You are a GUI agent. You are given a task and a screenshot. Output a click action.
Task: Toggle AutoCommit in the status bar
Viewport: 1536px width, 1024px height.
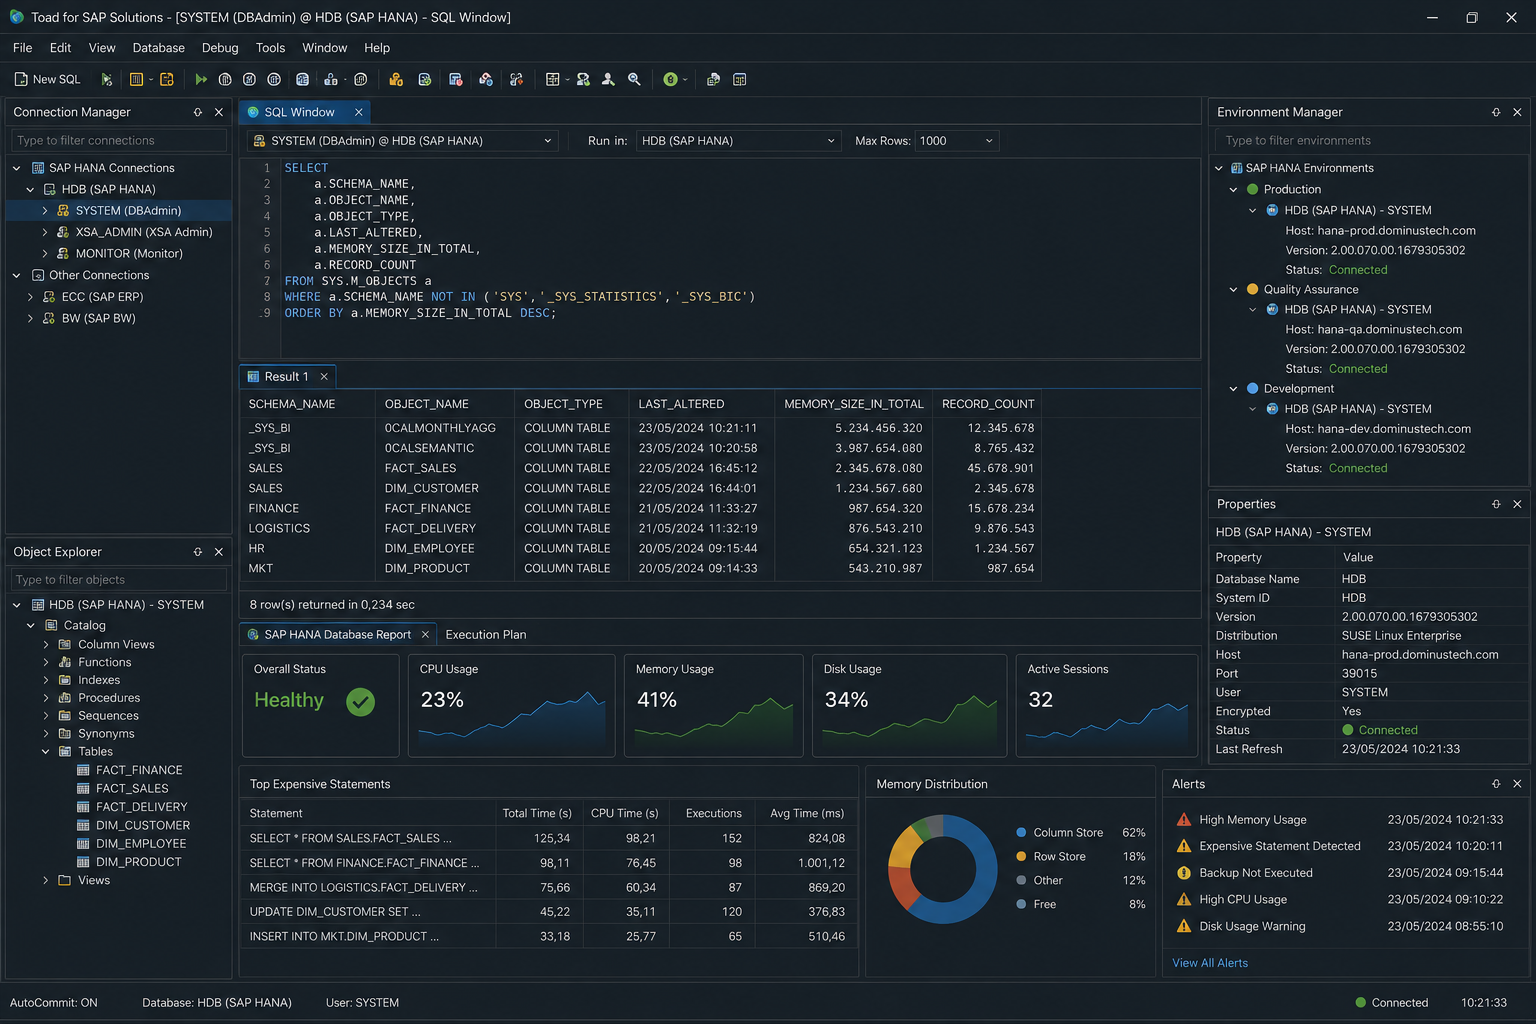tap(54, 1003)
